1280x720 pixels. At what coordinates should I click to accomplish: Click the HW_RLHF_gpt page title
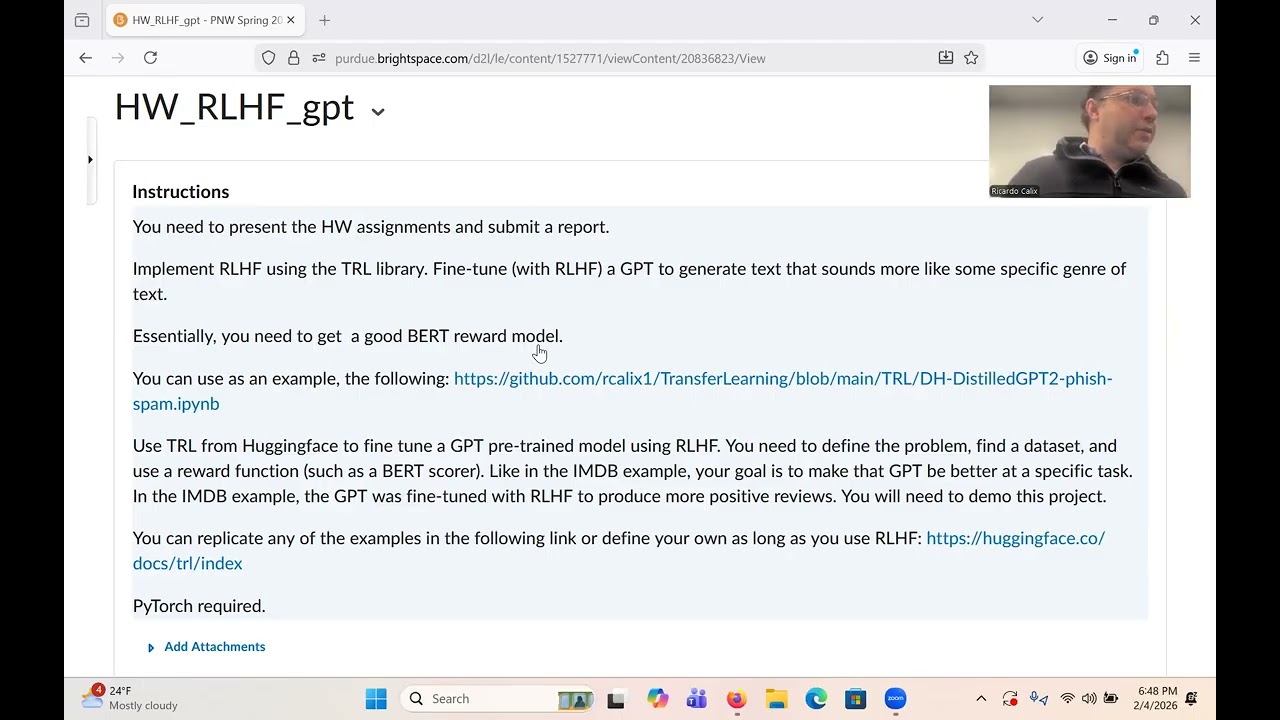(x=234, y=107)
